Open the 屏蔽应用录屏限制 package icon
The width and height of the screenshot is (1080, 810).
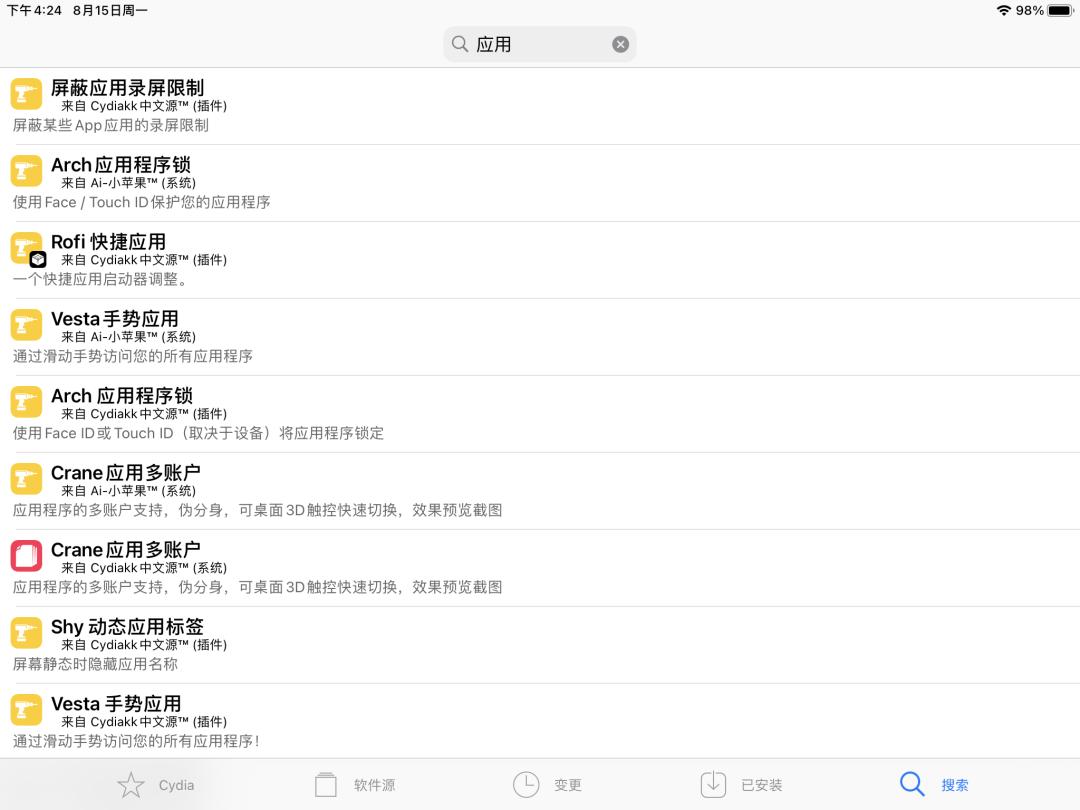point(26,94)
